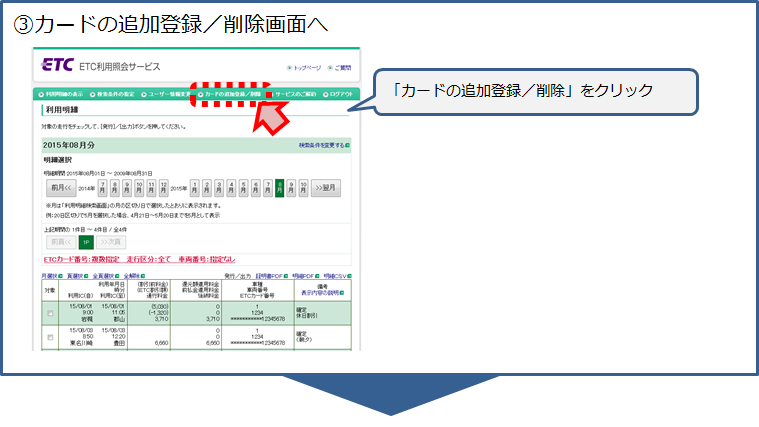The height and width of the screenshot is (427, 759).
Task: Click the 2015年08月分 heading text
Action: (x=69, y=145)
